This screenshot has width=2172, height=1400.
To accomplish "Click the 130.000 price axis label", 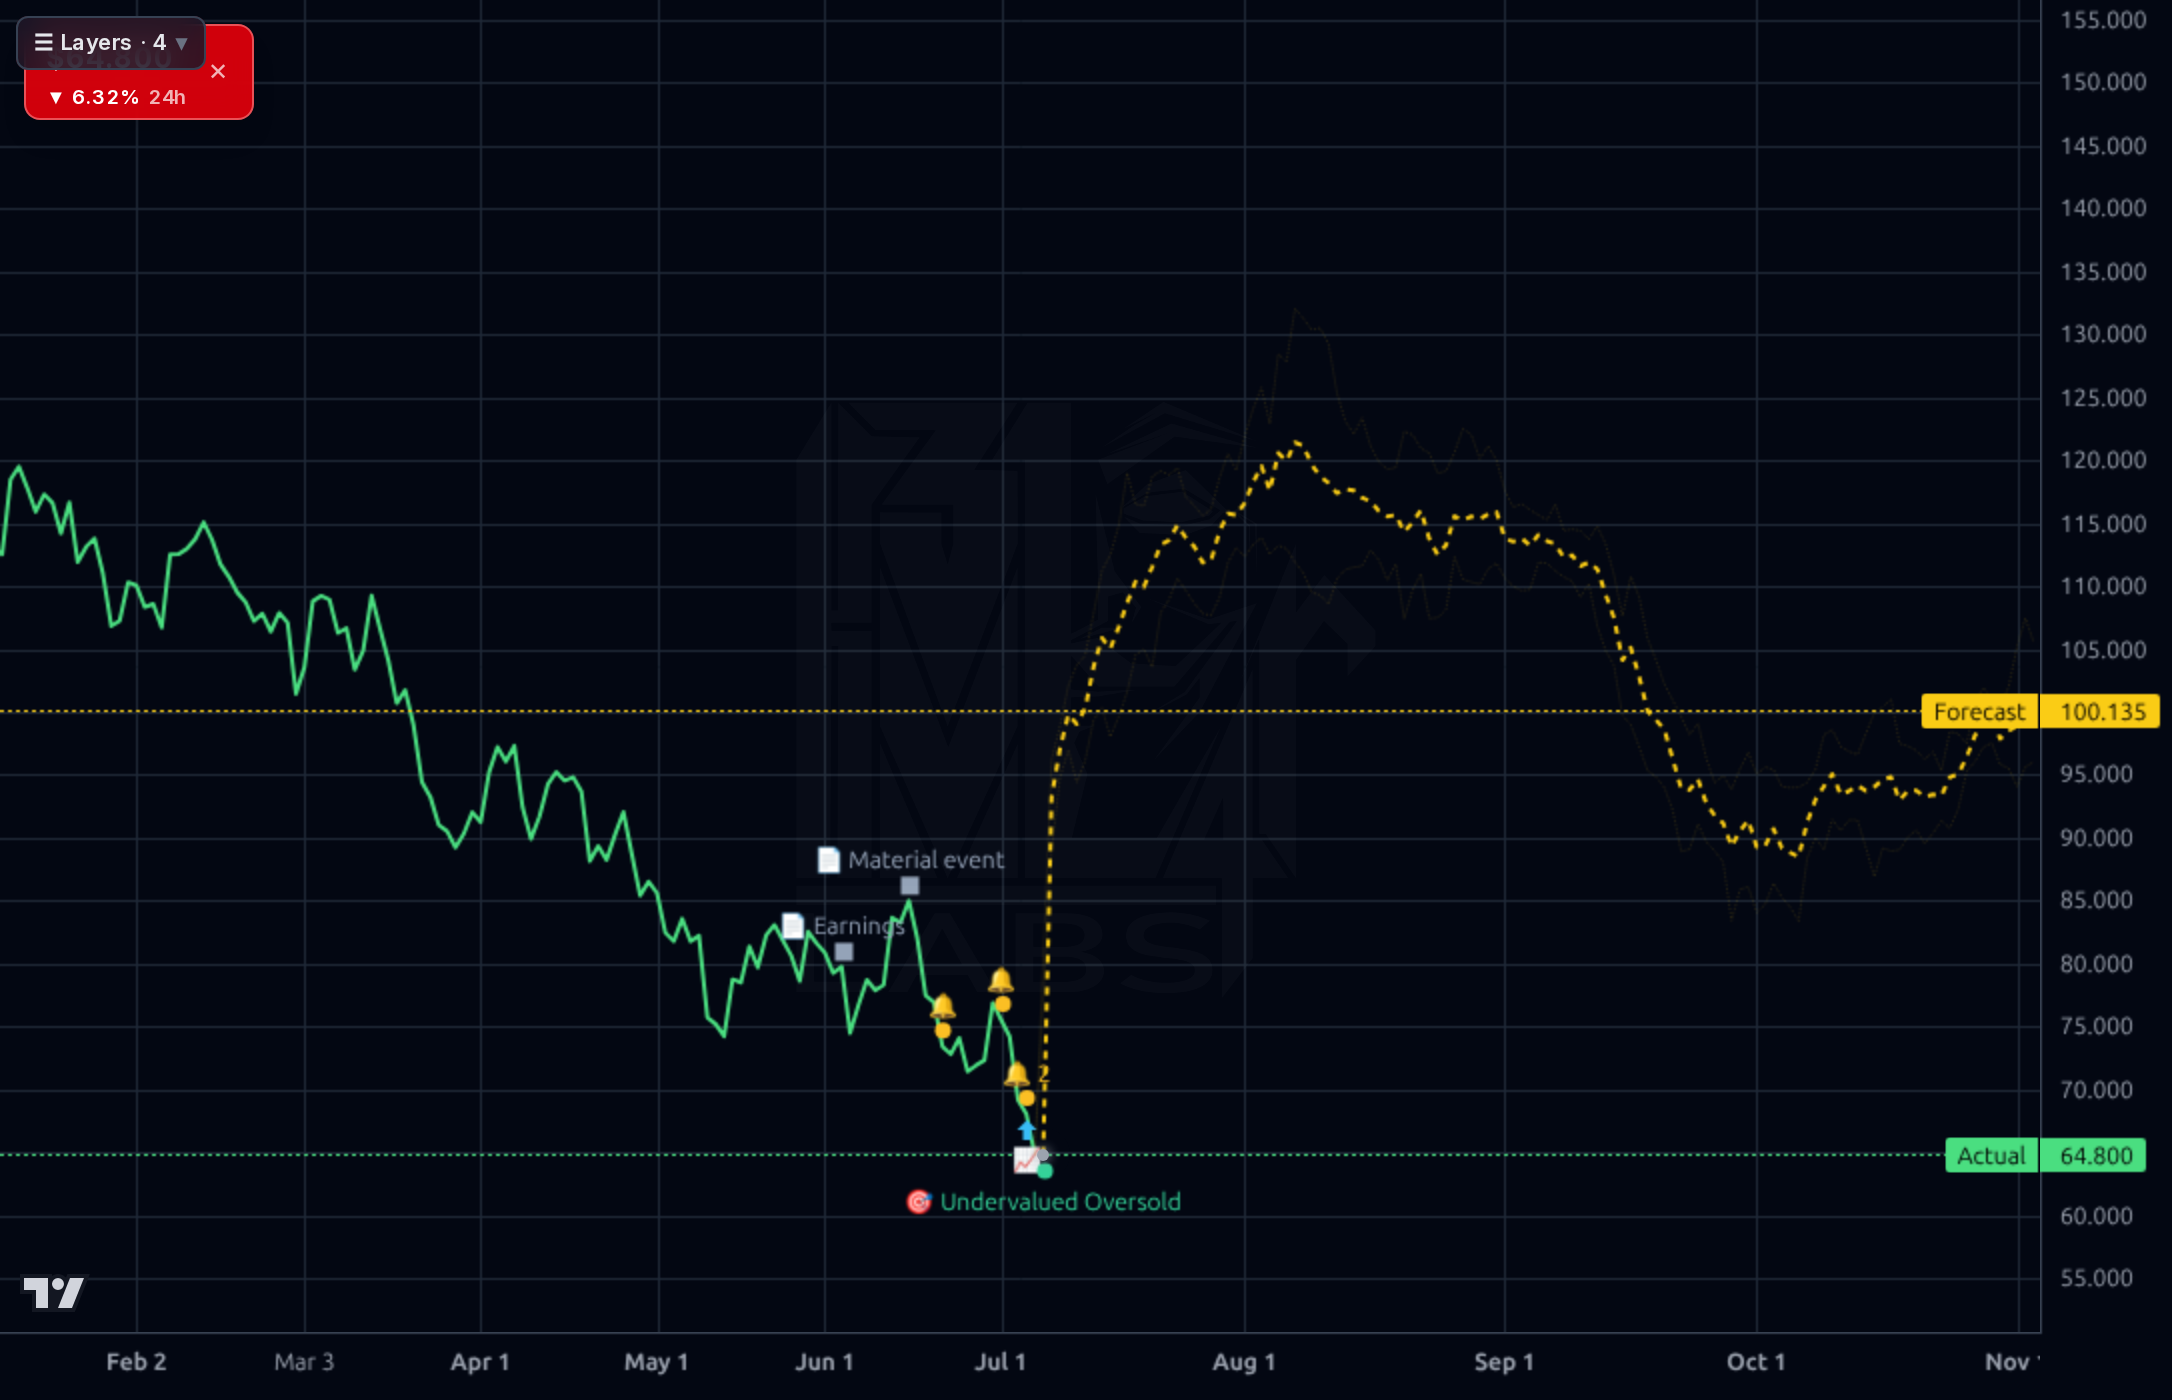I will tap(2103, 334).
